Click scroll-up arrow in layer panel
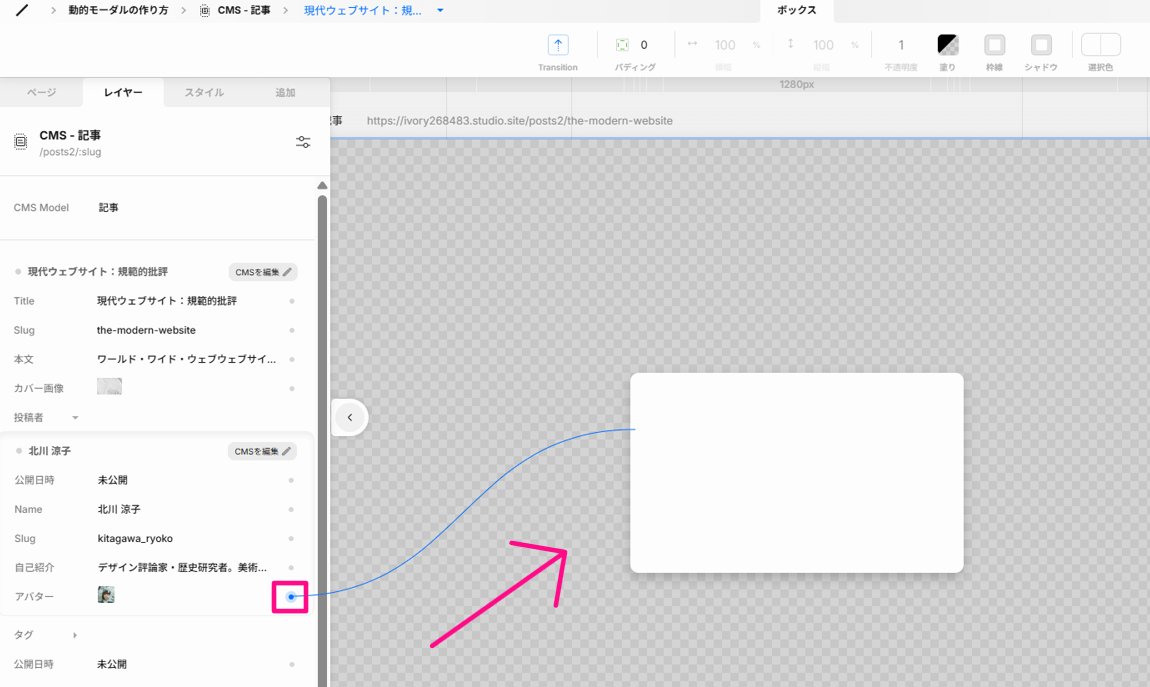Viewport: 1150px width, 687px height. point(322,185)
